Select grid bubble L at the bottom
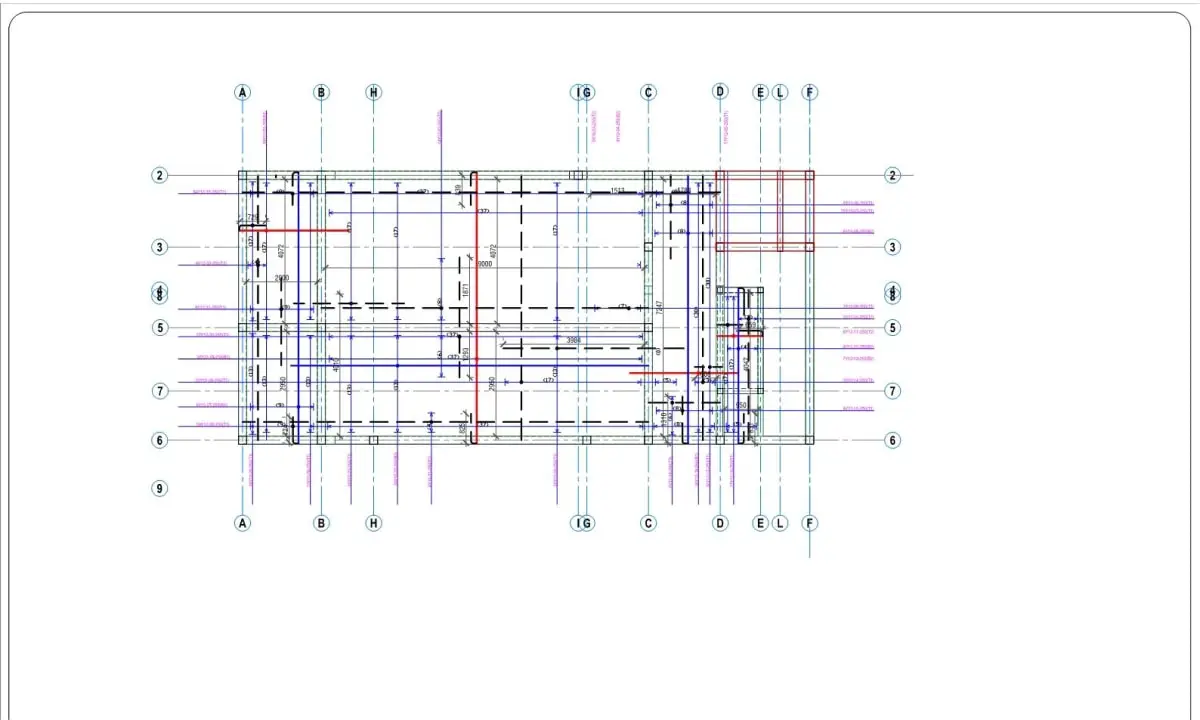Screen dimensions: 1200x720 (781, 523)
